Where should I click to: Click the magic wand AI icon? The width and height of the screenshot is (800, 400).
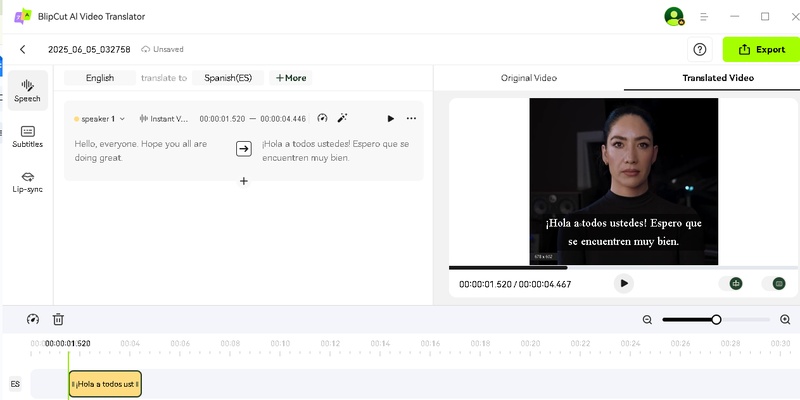(343, 118)
